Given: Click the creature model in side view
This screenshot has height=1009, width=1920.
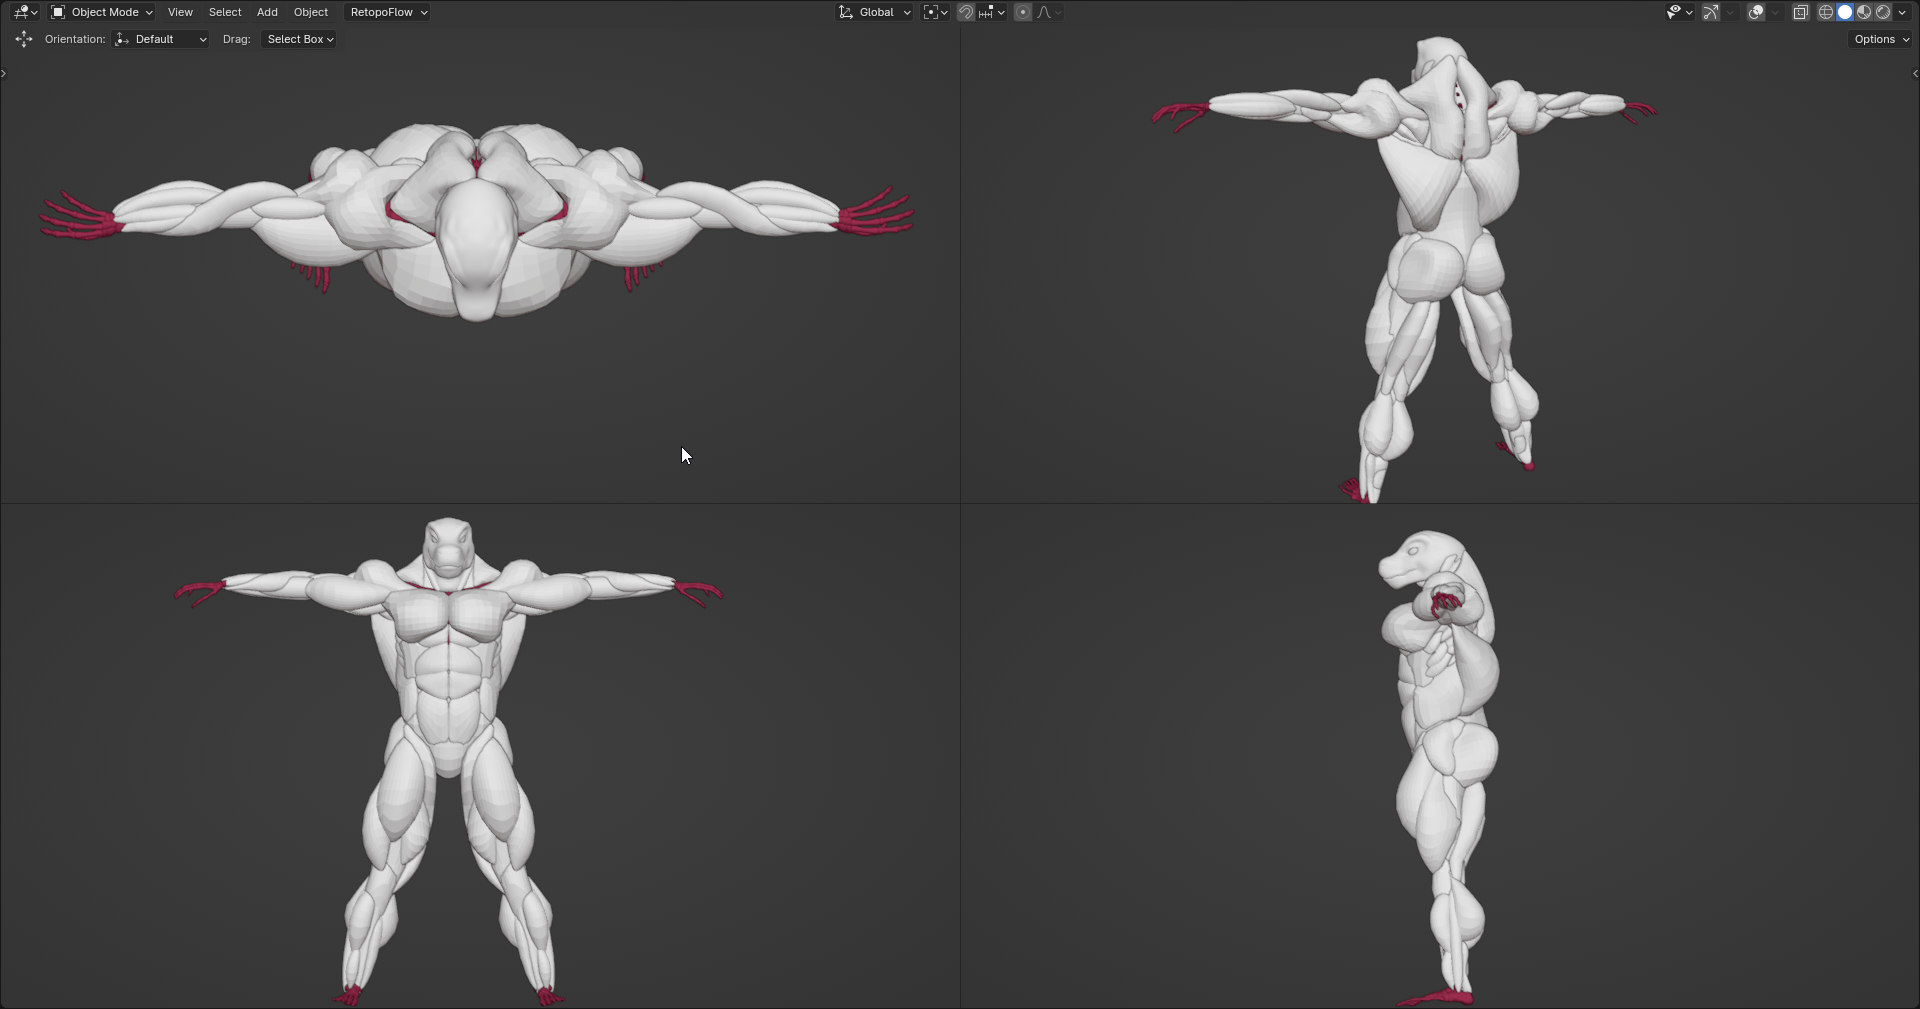Looking at the screenshot, I should click(x=1440, y=768).
